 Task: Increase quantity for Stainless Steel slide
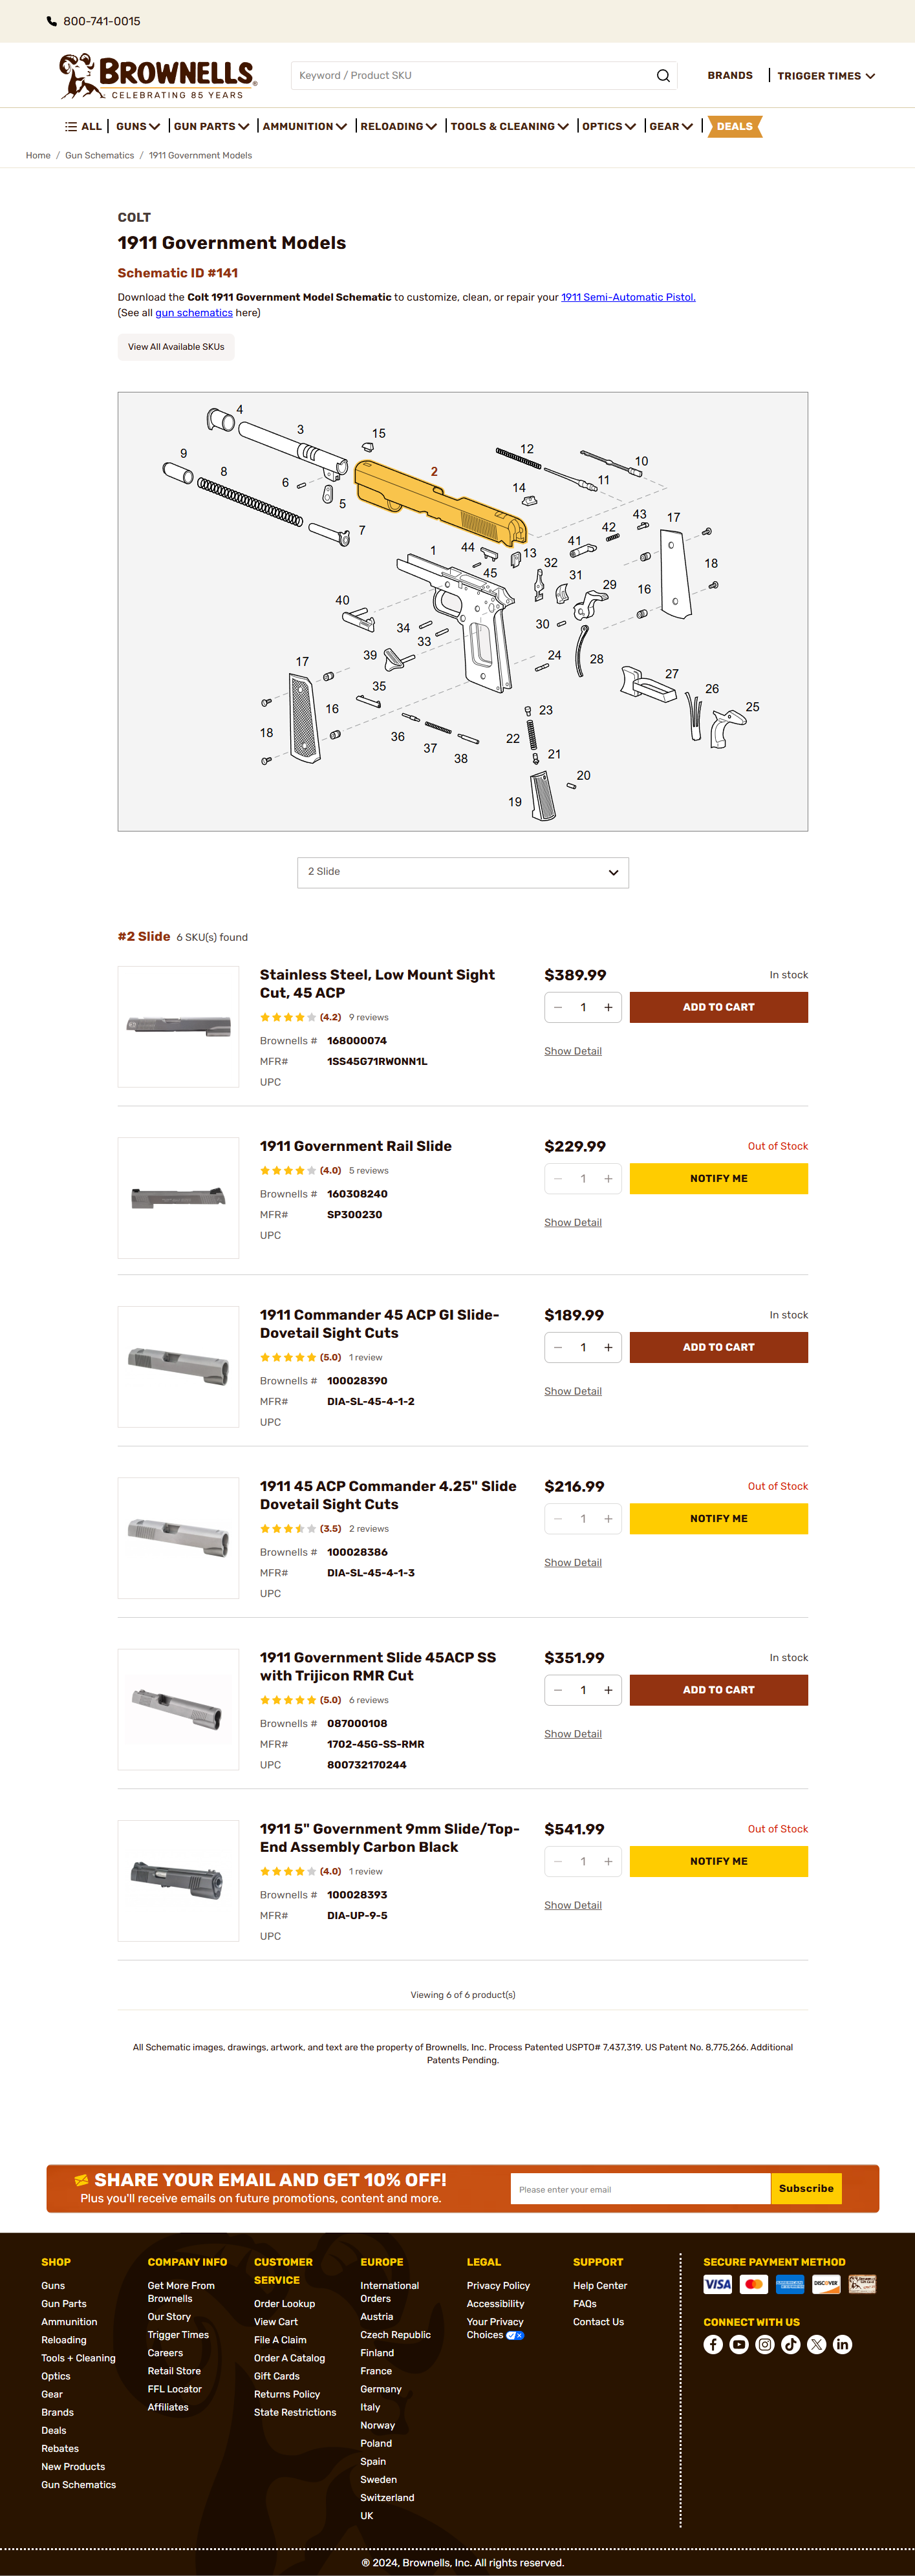(x=608, y=1007)
